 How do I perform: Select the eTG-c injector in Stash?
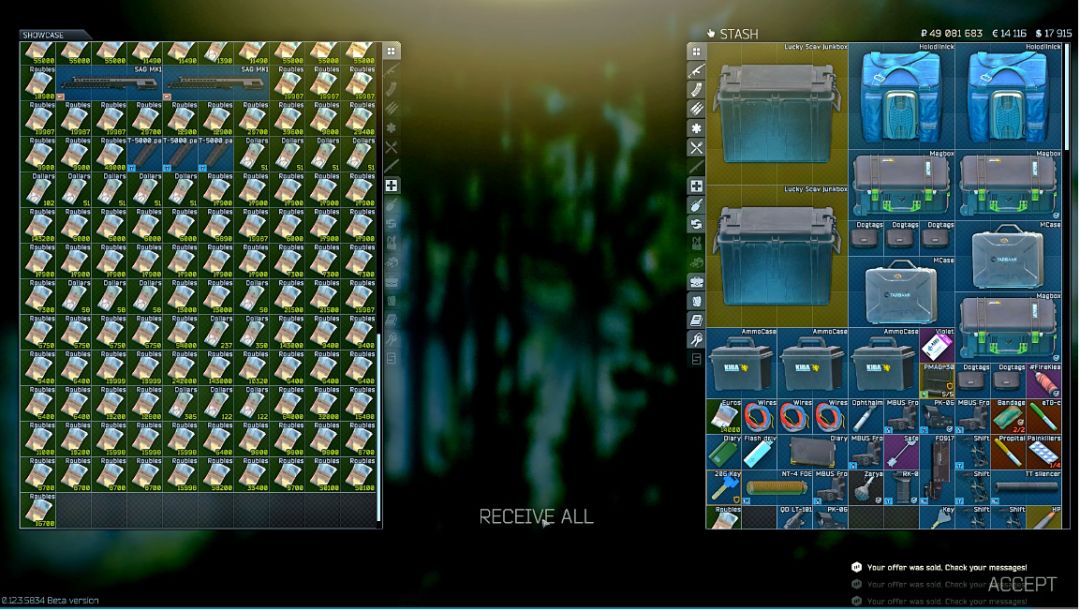(x=1044, y=417)
